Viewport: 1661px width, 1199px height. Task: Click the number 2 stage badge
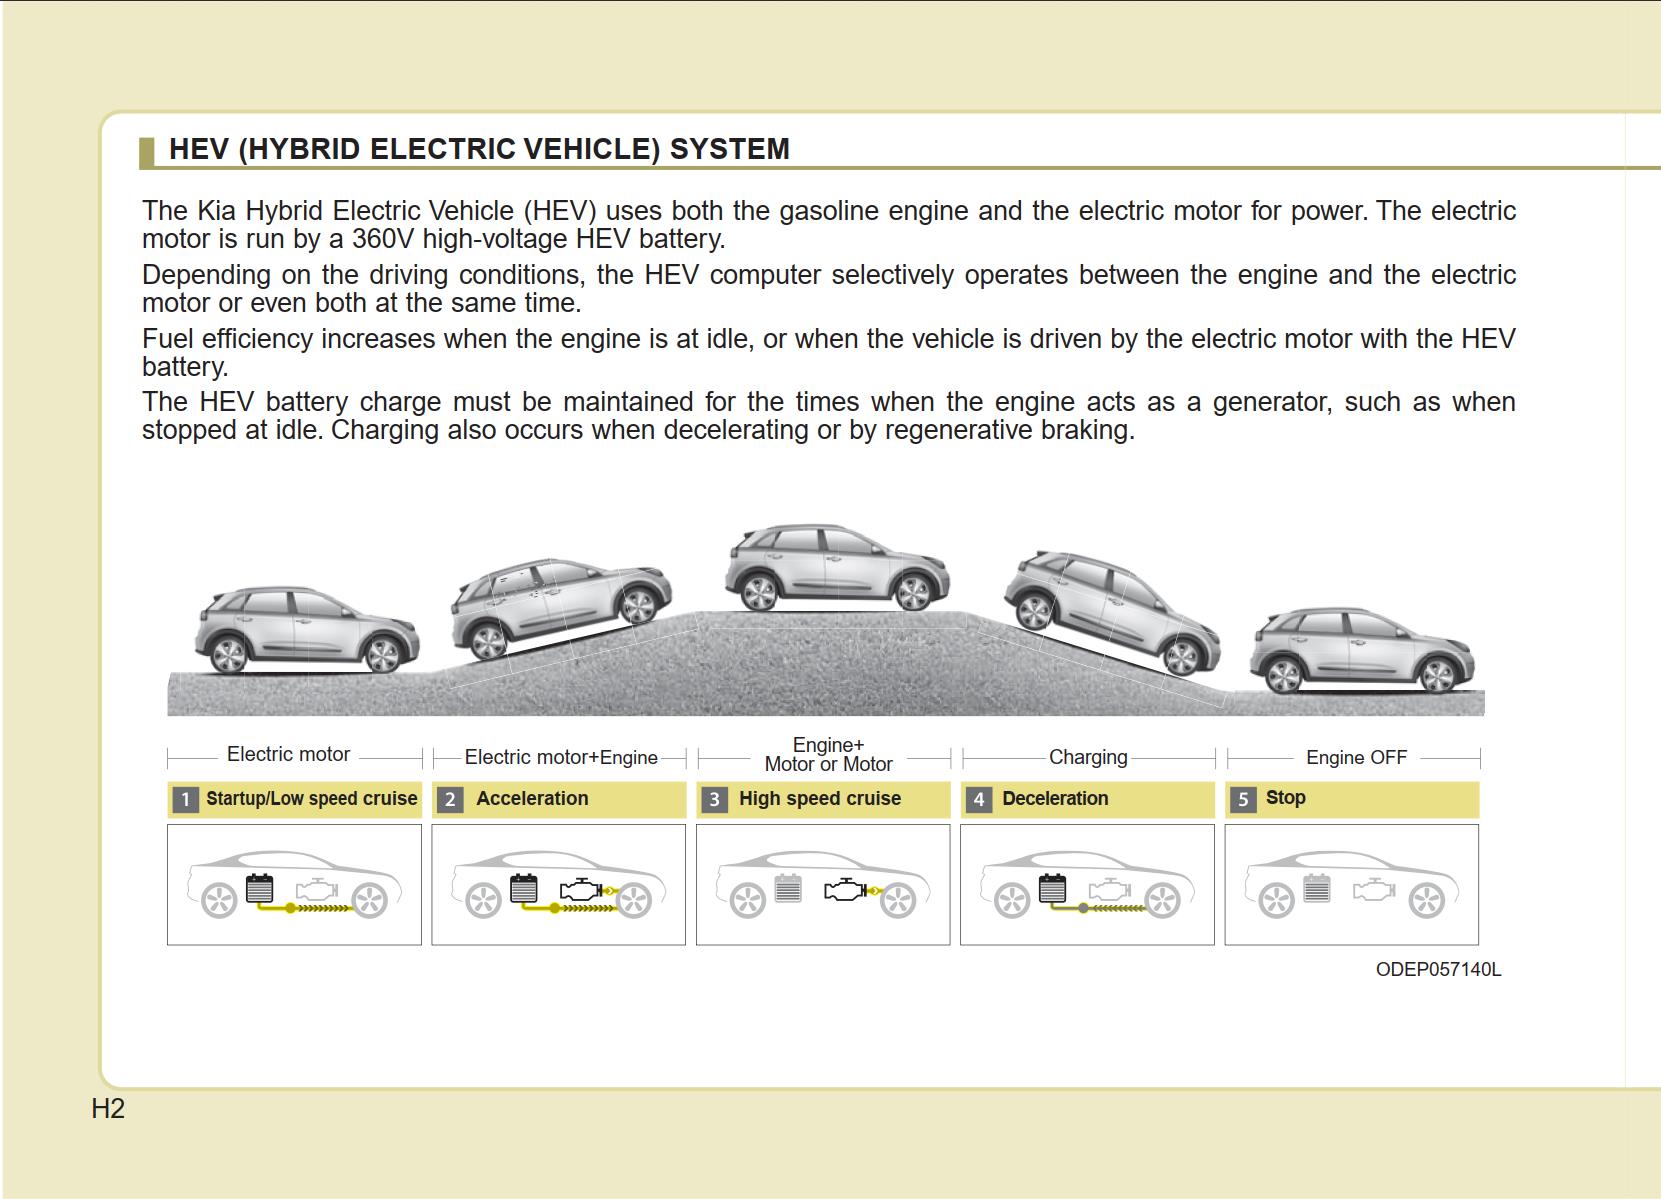click(x=450, y=799)
